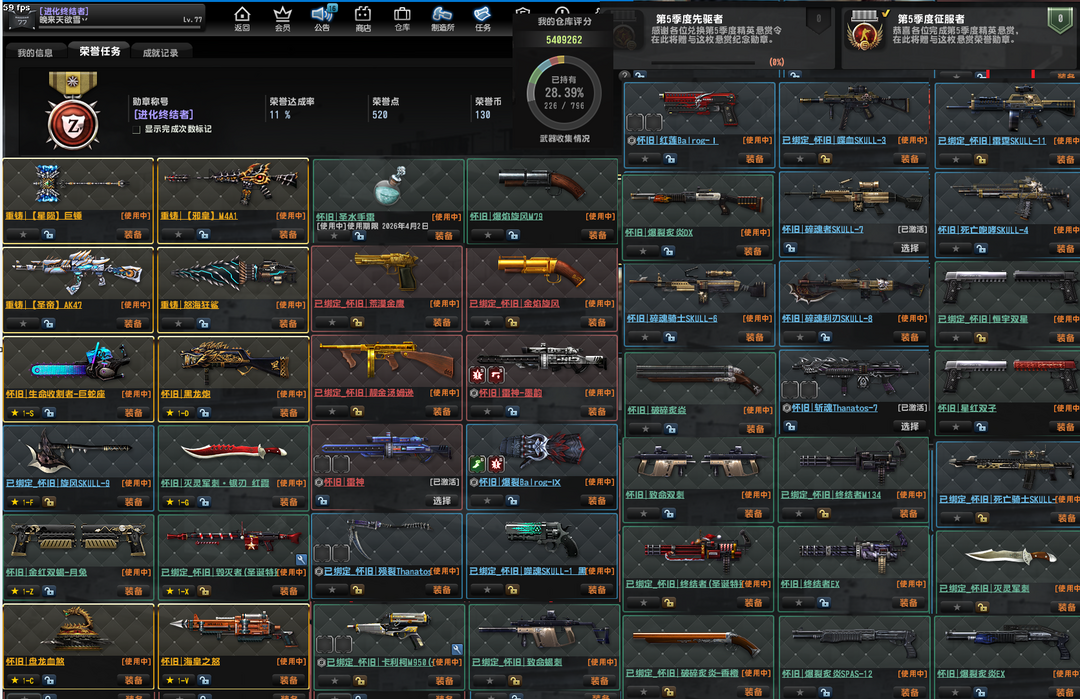The width and height of the screenshot is (1080, 699).
Task: Toggle the favorite star on 怀旧 红莲Balrog-I
Action: click(x=644, y=159)
